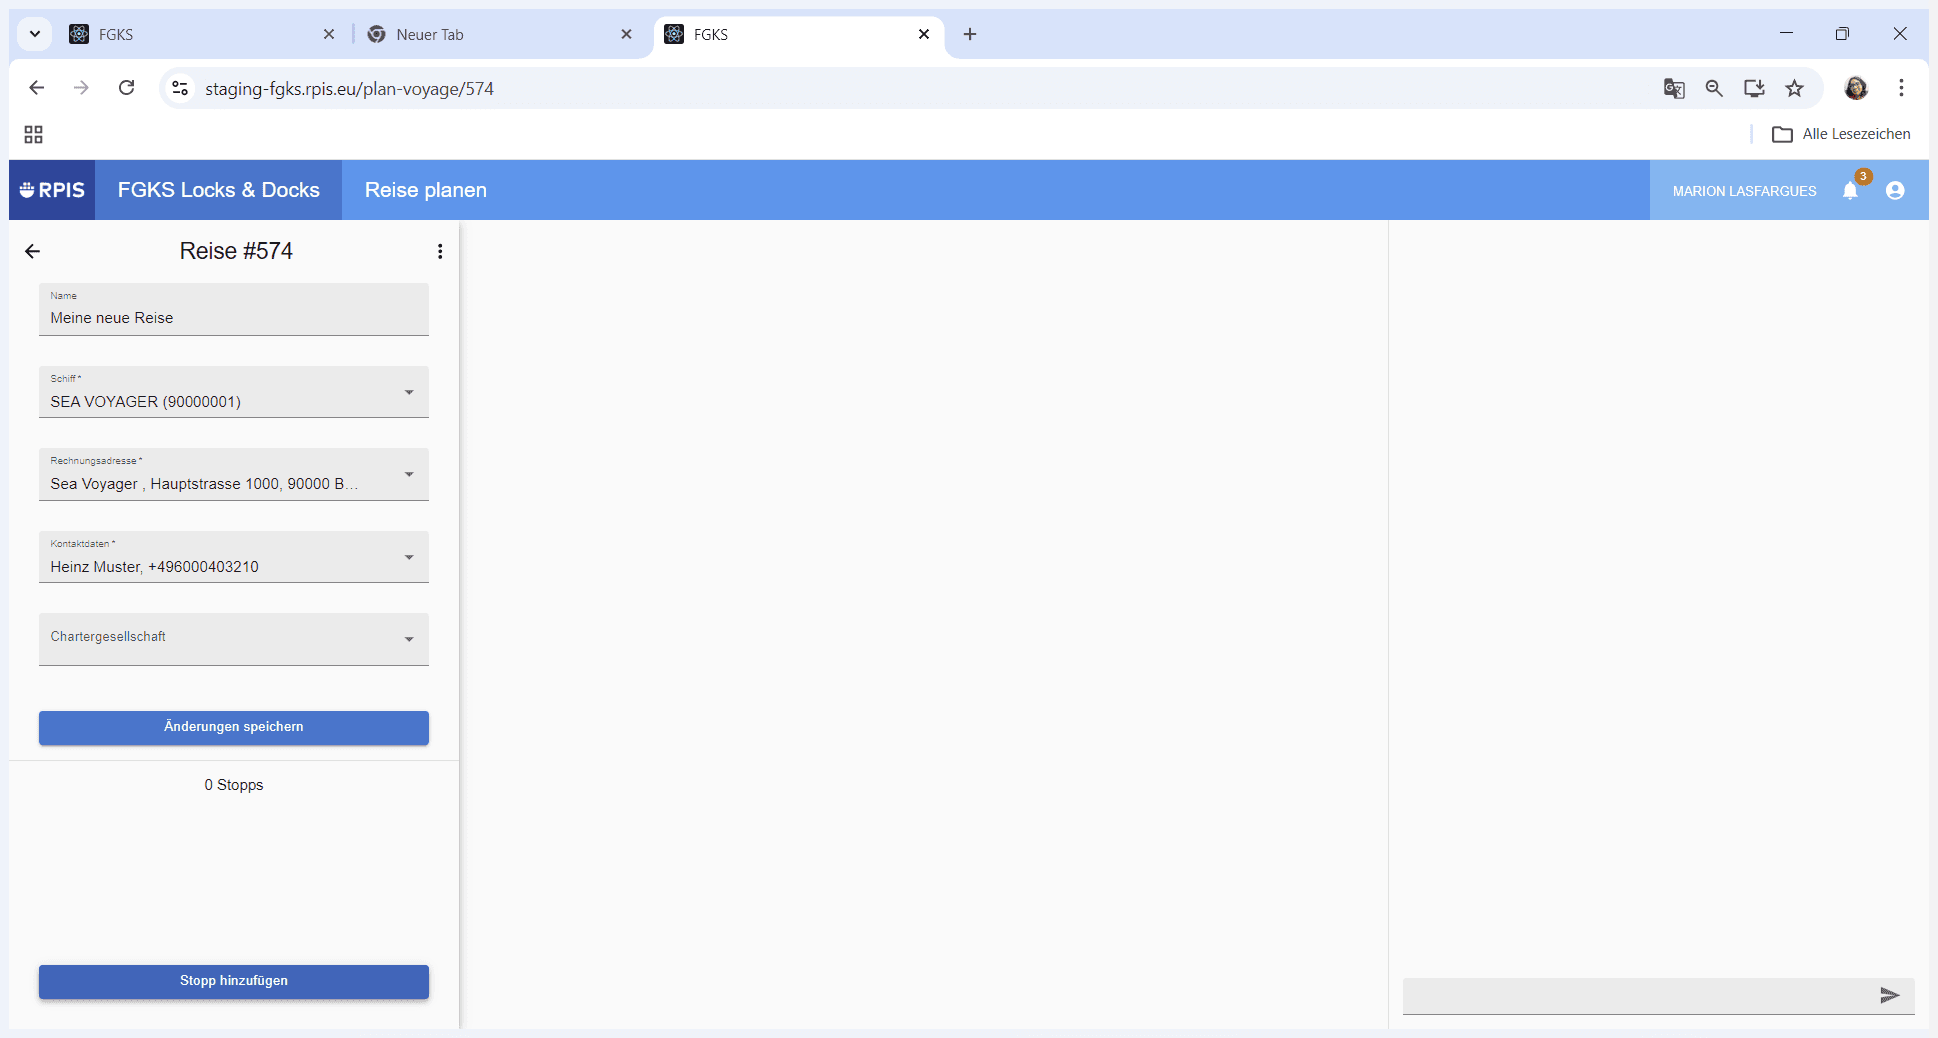The image size is (1938, 1038).
Task: Expand the Kontaktdaten dropdown with Heinz Muster
Action: pos(234,557)
